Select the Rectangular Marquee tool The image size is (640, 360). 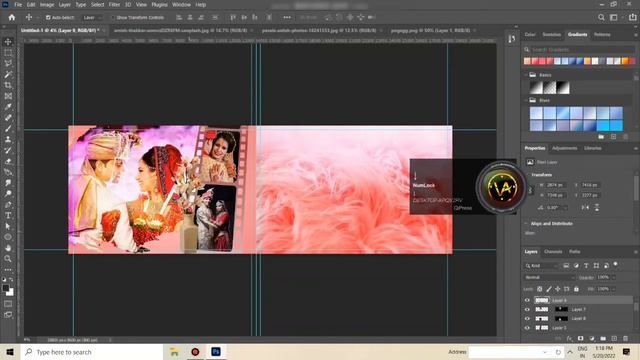pos(8,53)
